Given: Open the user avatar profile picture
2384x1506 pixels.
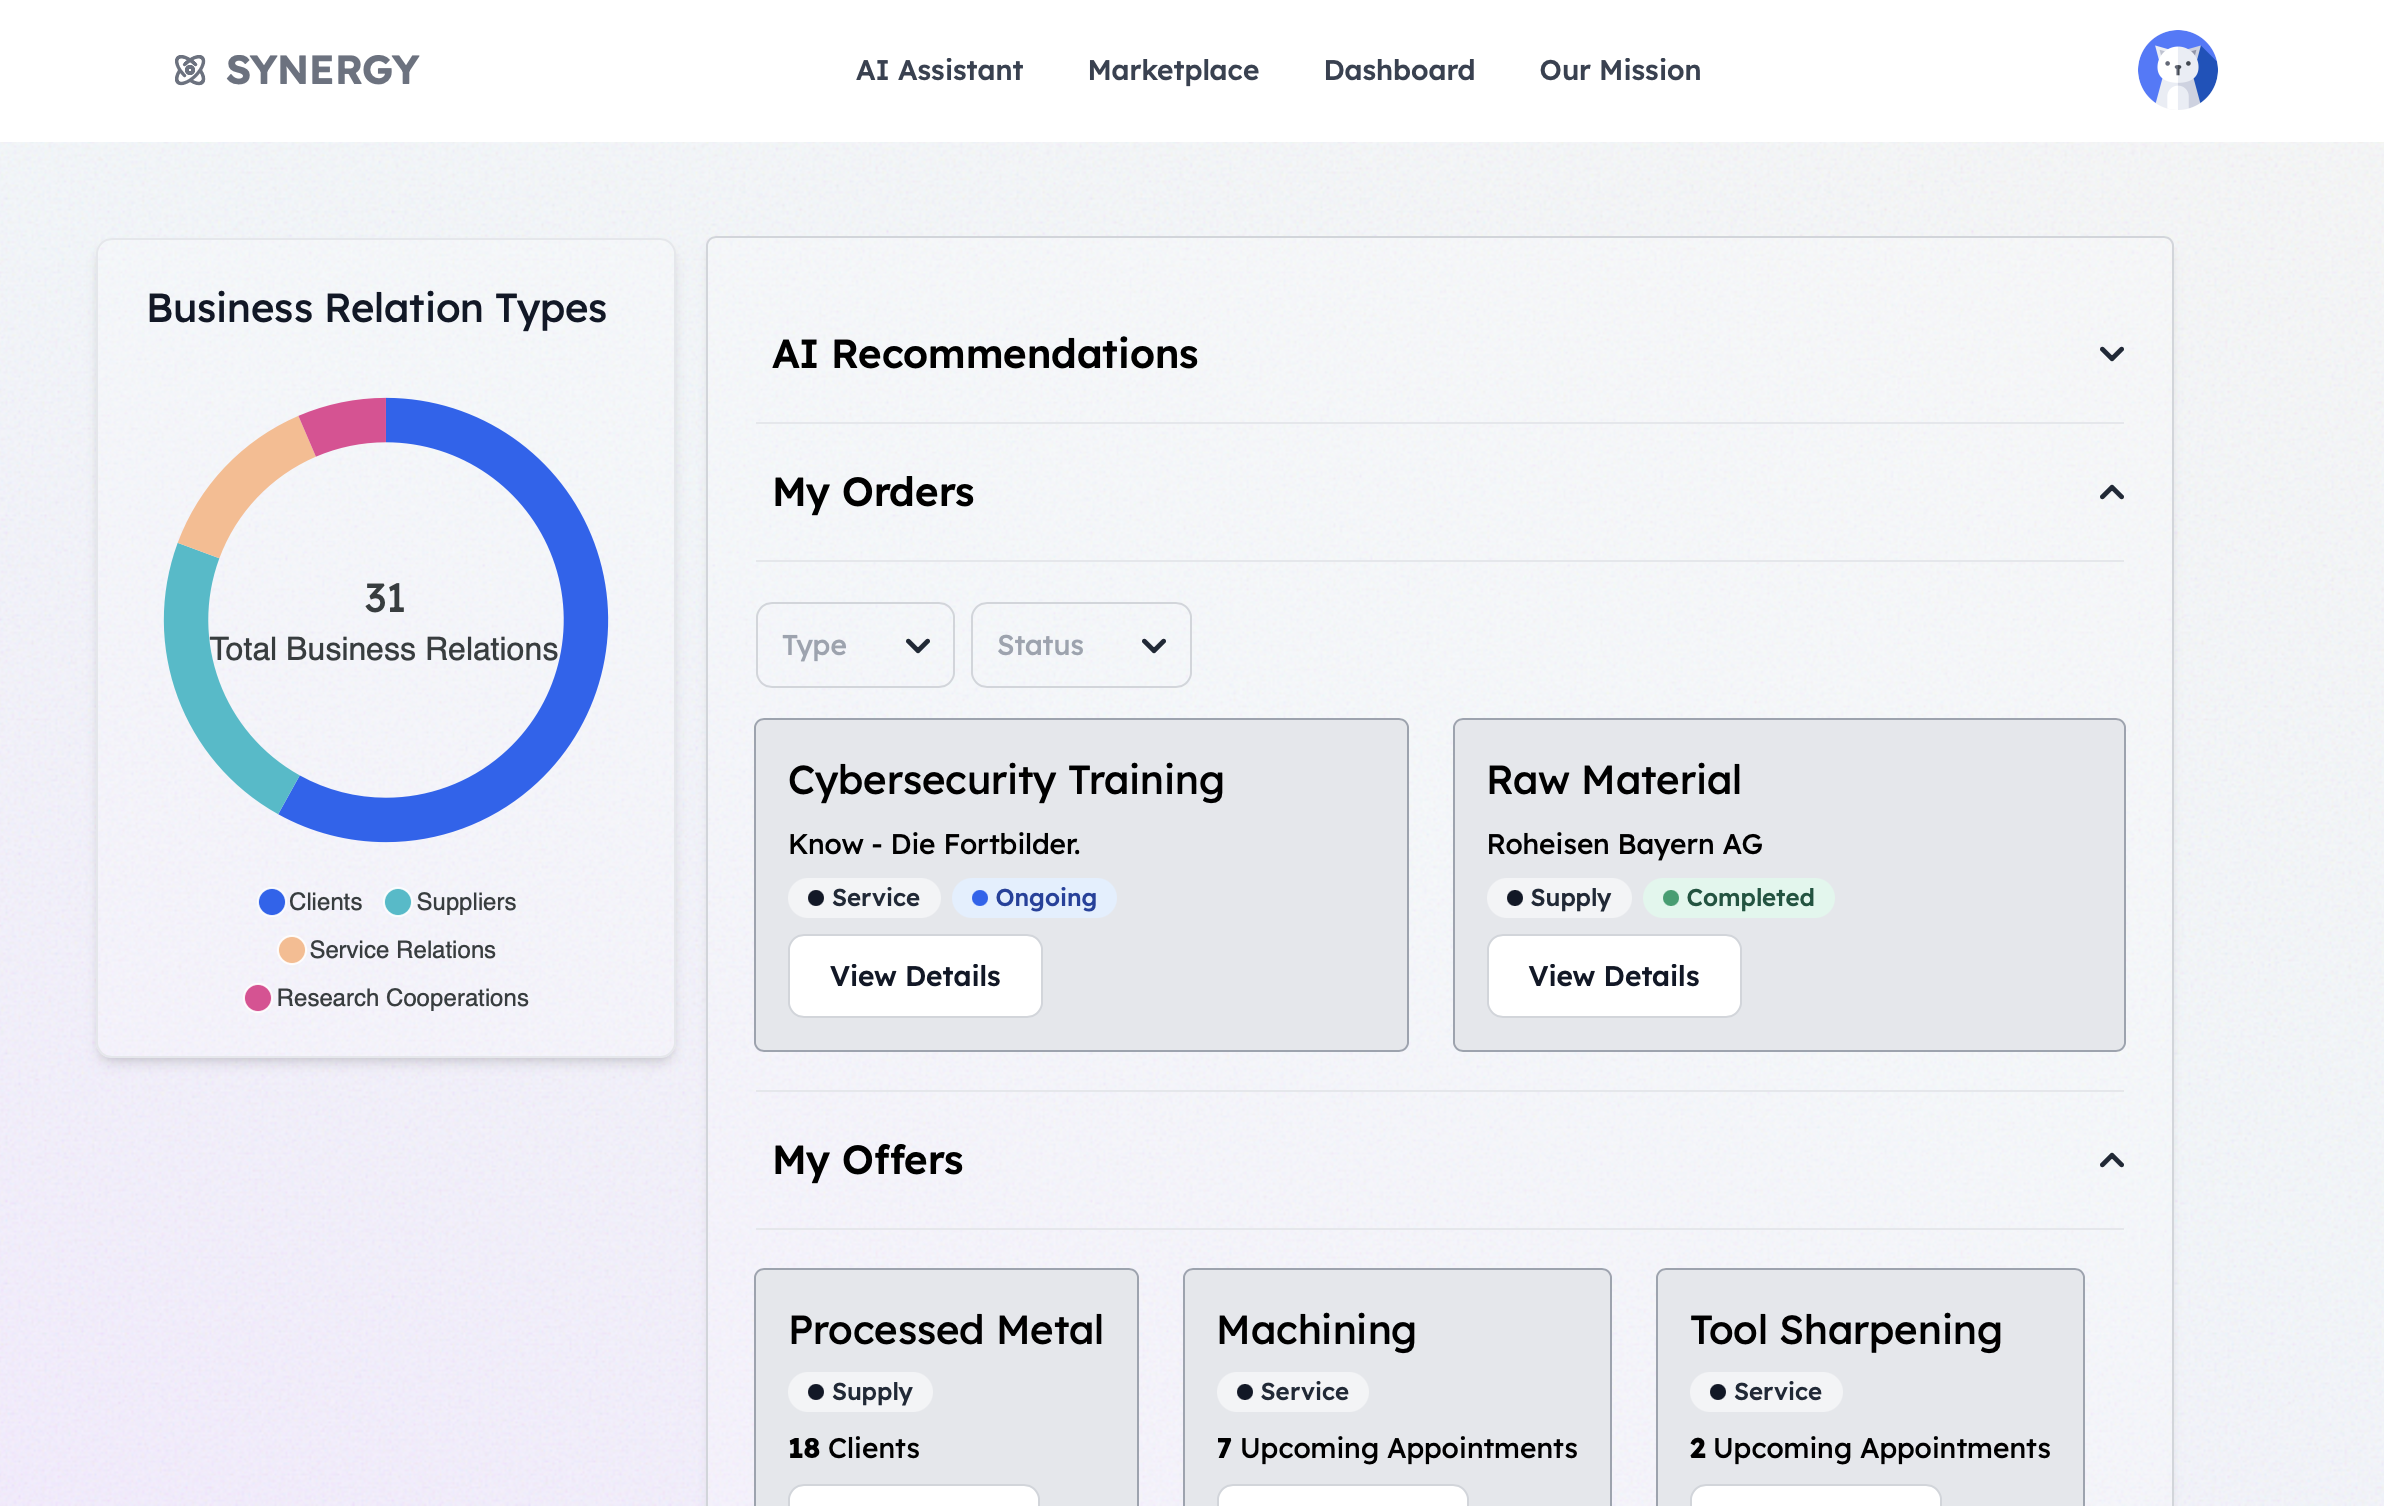Looking at the screenshot, I should pyautogui.click(x=2177, y=70).
